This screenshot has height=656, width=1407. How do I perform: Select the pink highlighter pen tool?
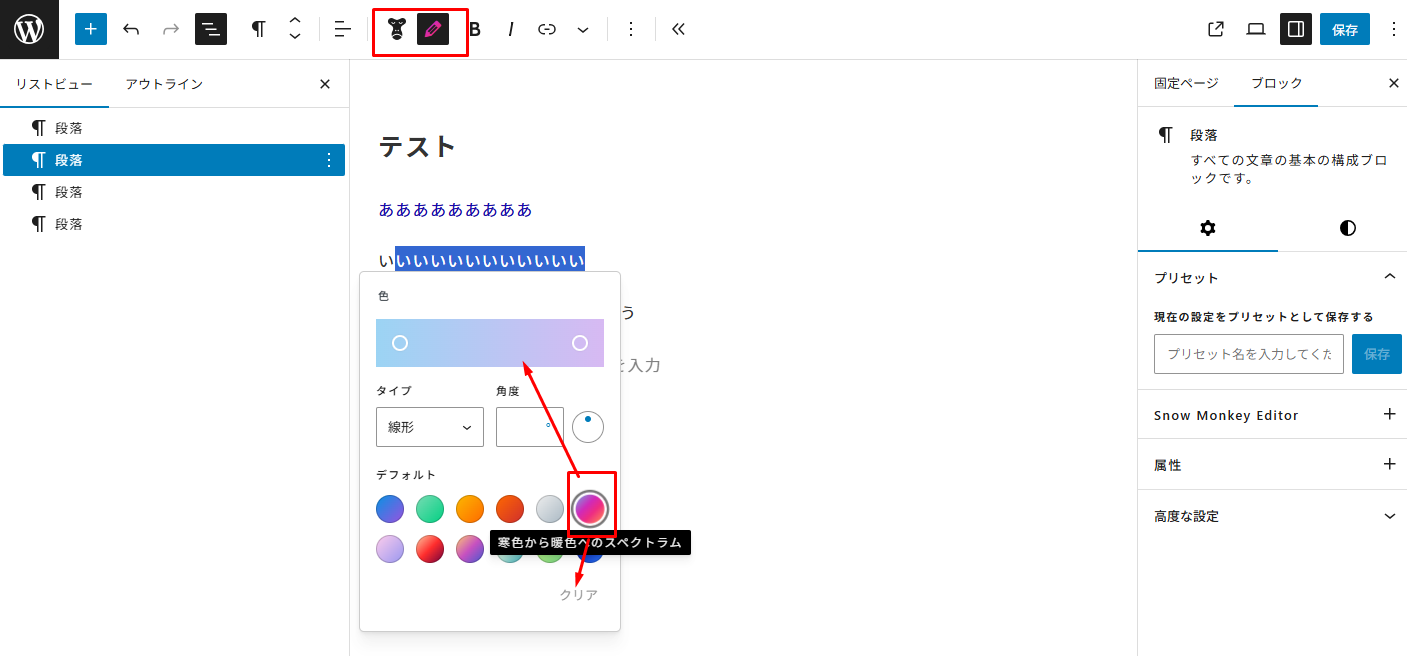433,29
